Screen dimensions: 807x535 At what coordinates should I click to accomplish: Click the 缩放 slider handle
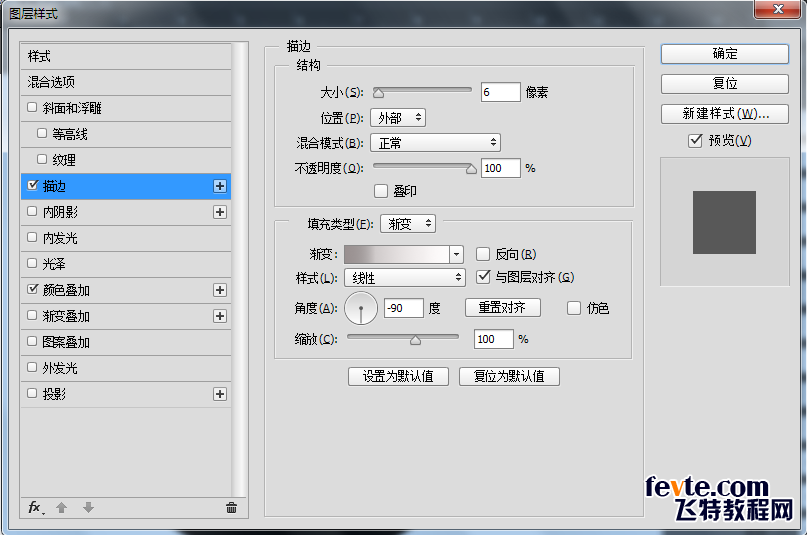415,340
